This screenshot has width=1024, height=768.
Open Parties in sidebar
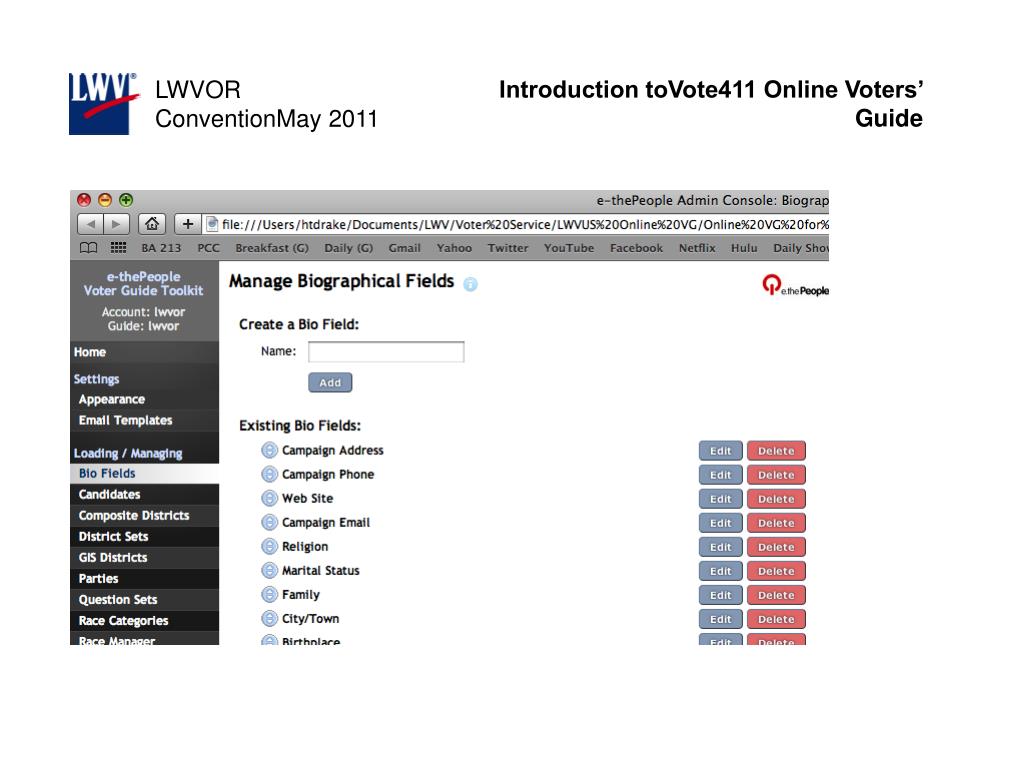[144, 579]
